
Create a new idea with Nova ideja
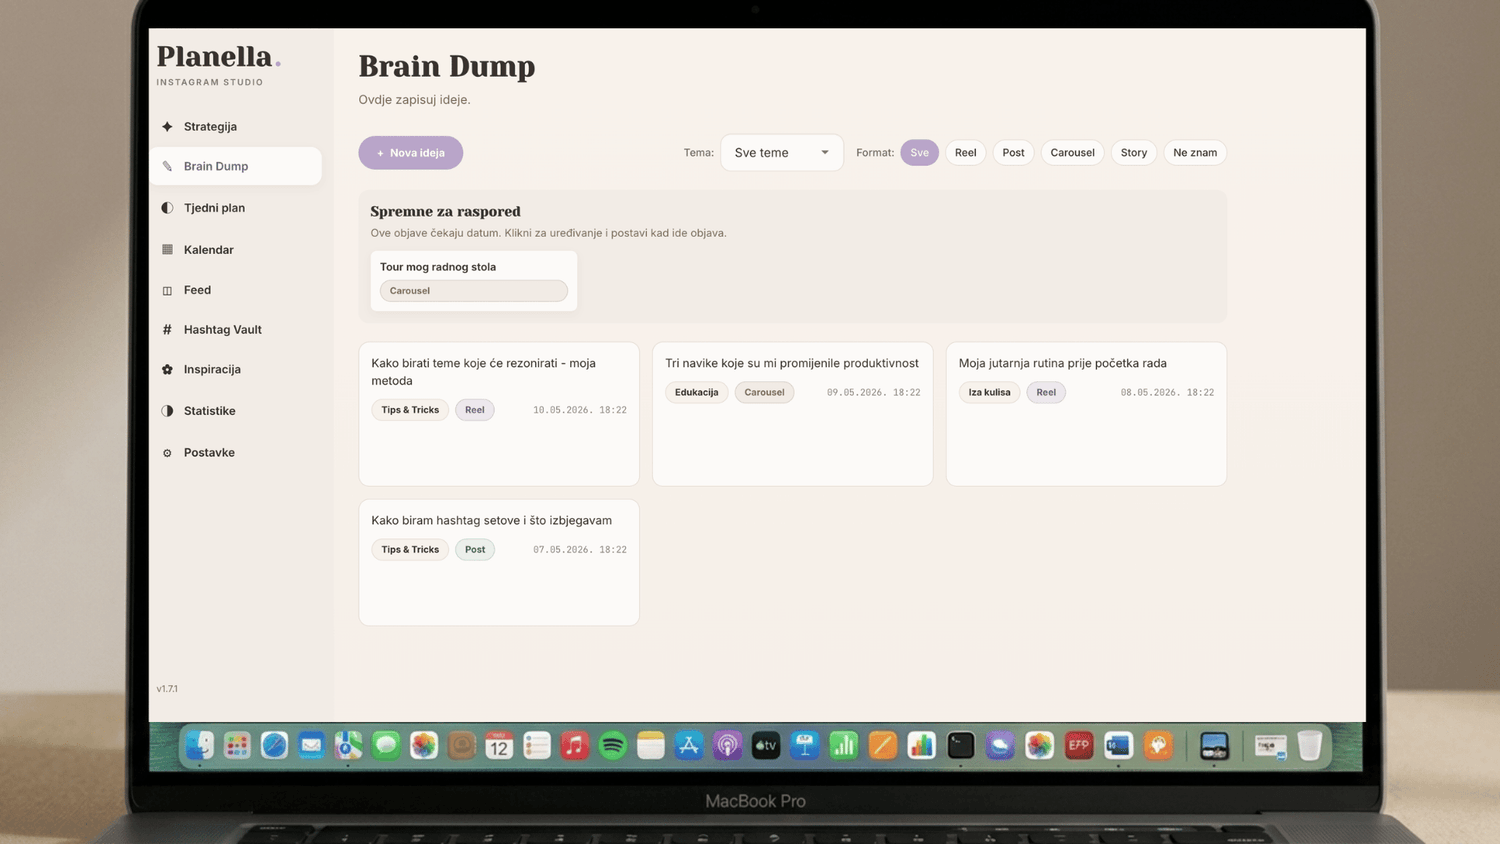pyautogui.click(x=411, y=153)
